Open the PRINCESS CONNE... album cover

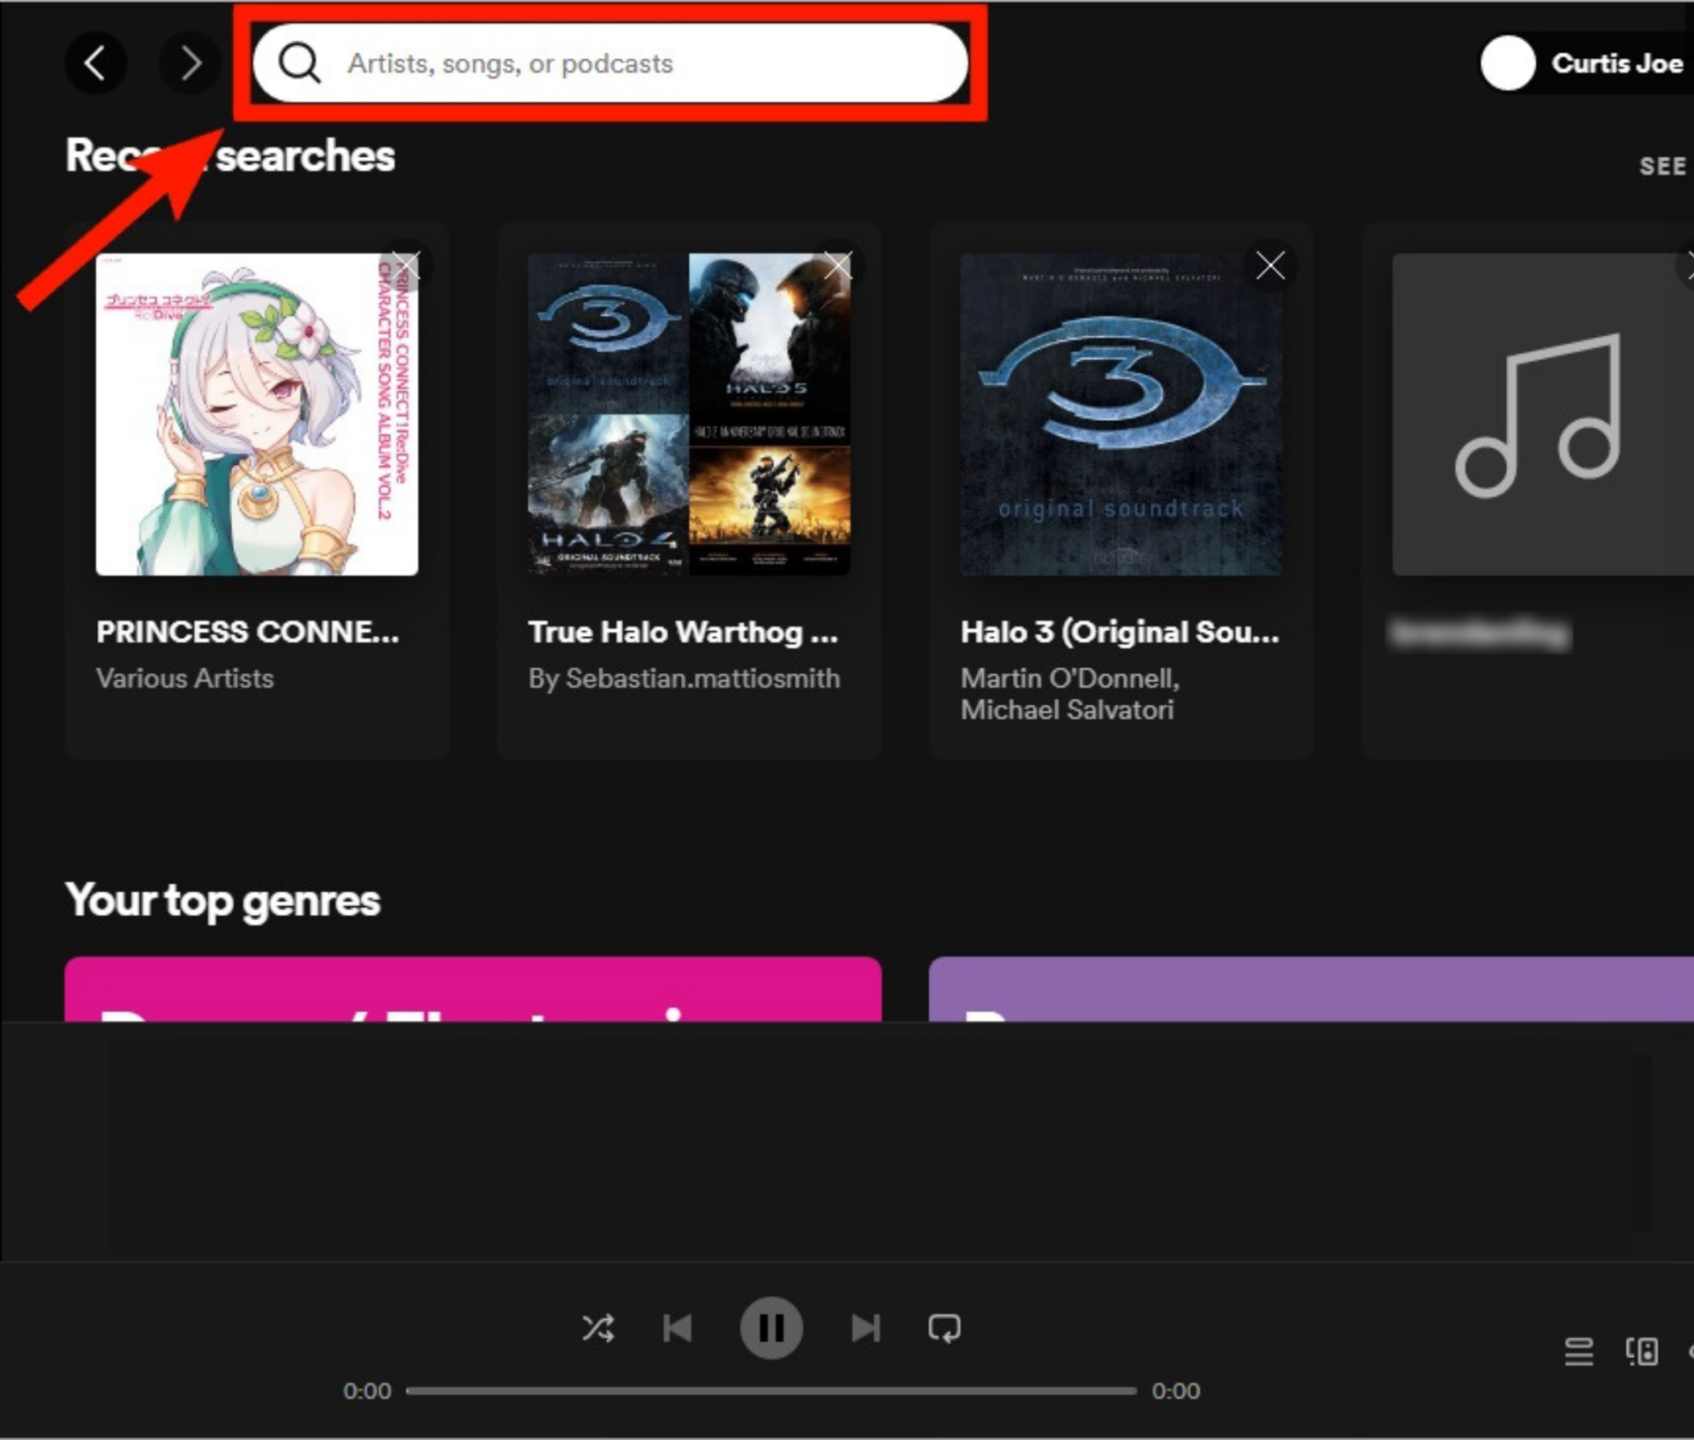coord(257,414)
